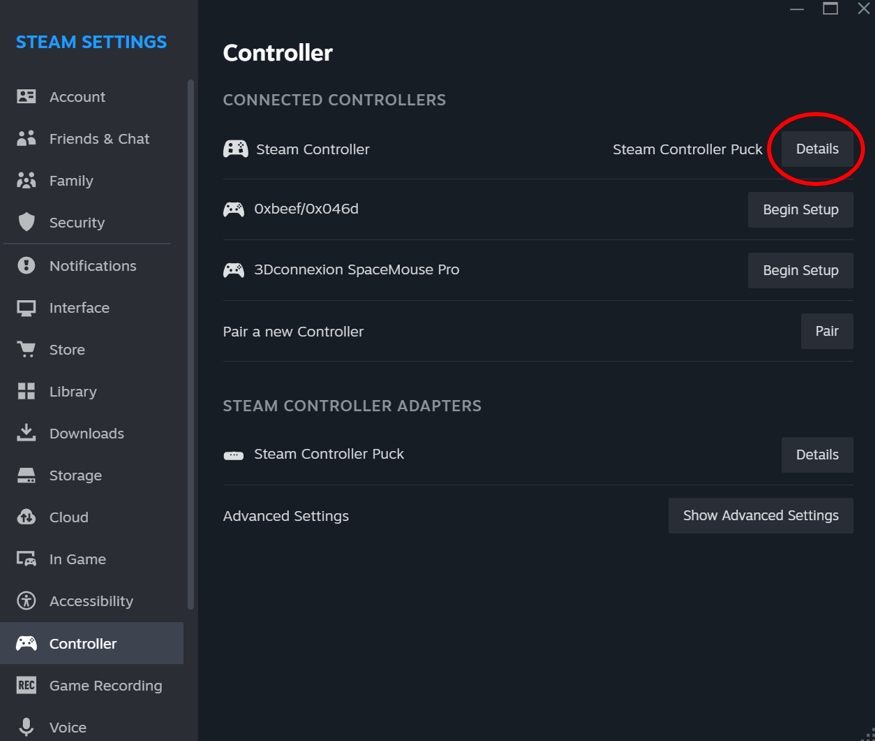875x741 pixels.
Task: Select the Interface label in sidebar
Action: (x=79, y=307)
